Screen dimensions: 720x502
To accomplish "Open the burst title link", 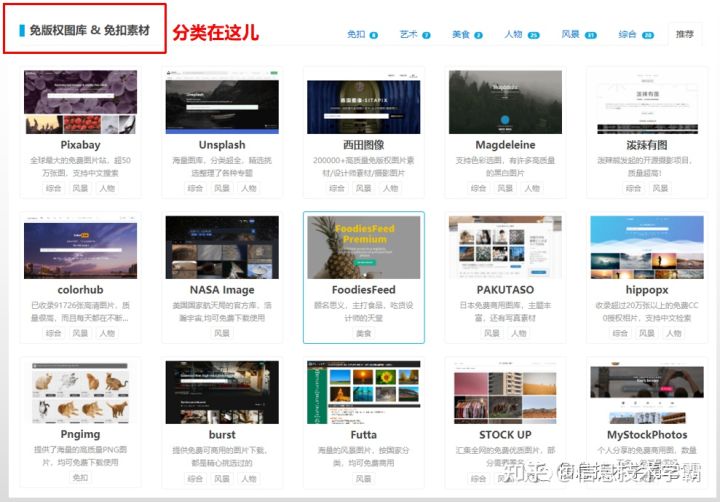I will 222,434.
